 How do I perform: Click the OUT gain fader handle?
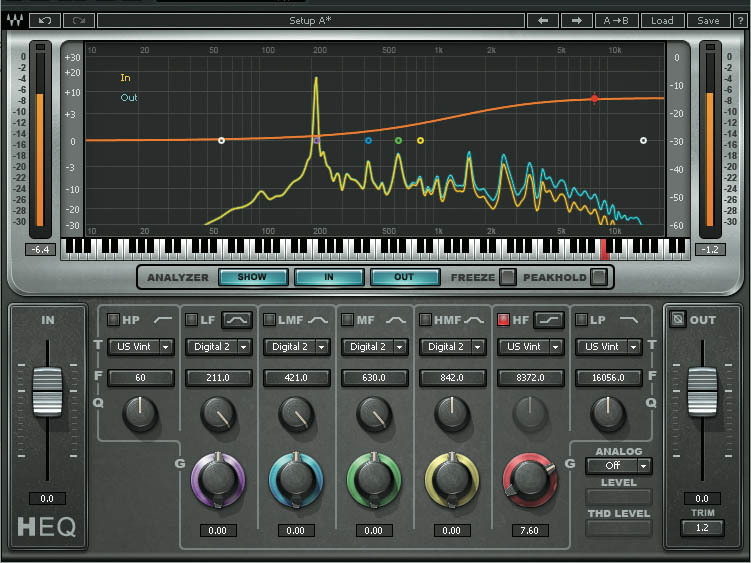coord(703,391)
